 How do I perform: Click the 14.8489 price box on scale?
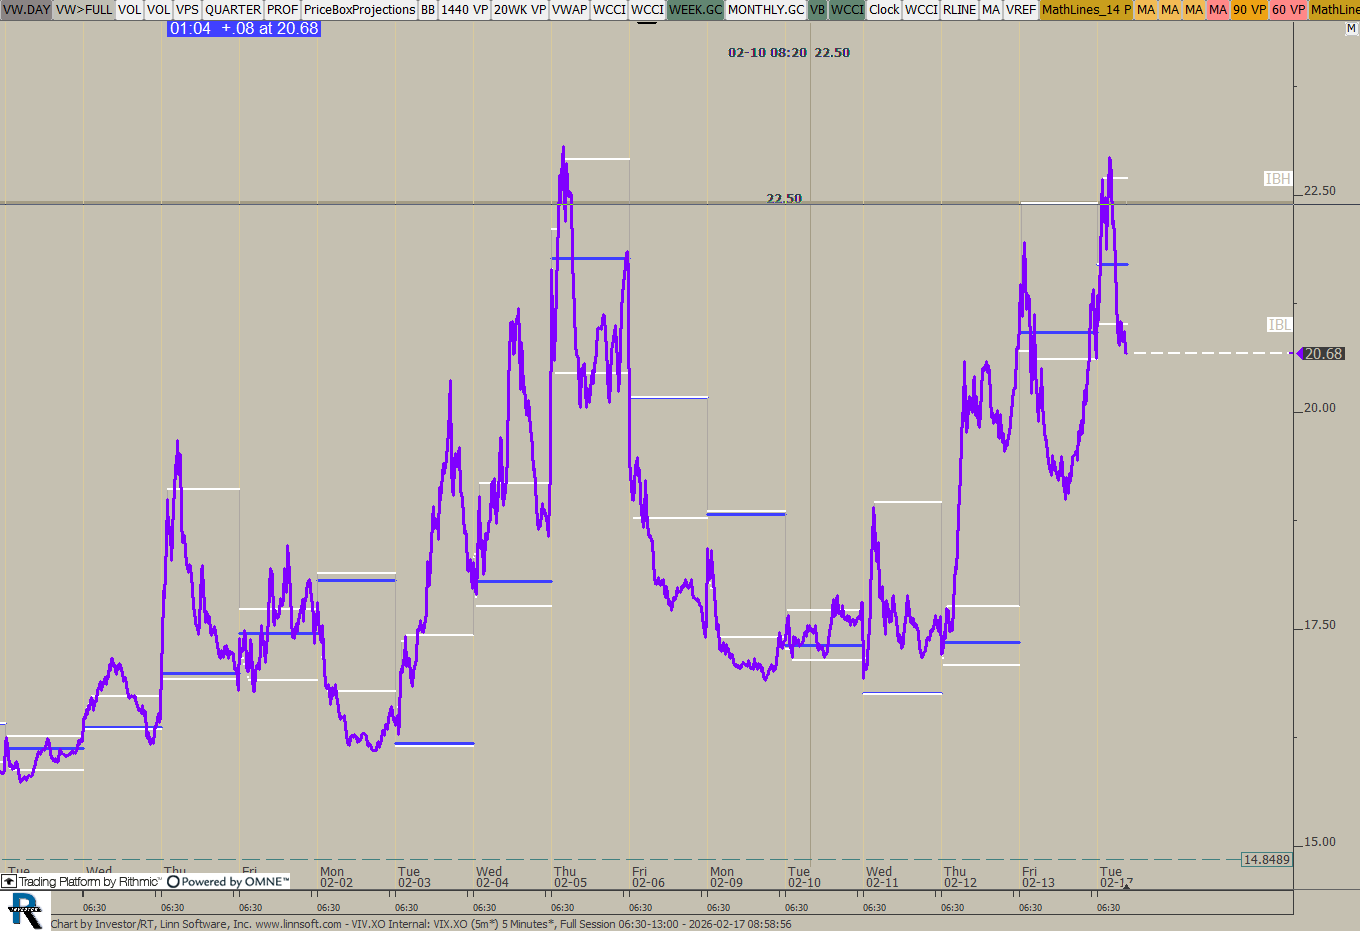point(1266,860)
